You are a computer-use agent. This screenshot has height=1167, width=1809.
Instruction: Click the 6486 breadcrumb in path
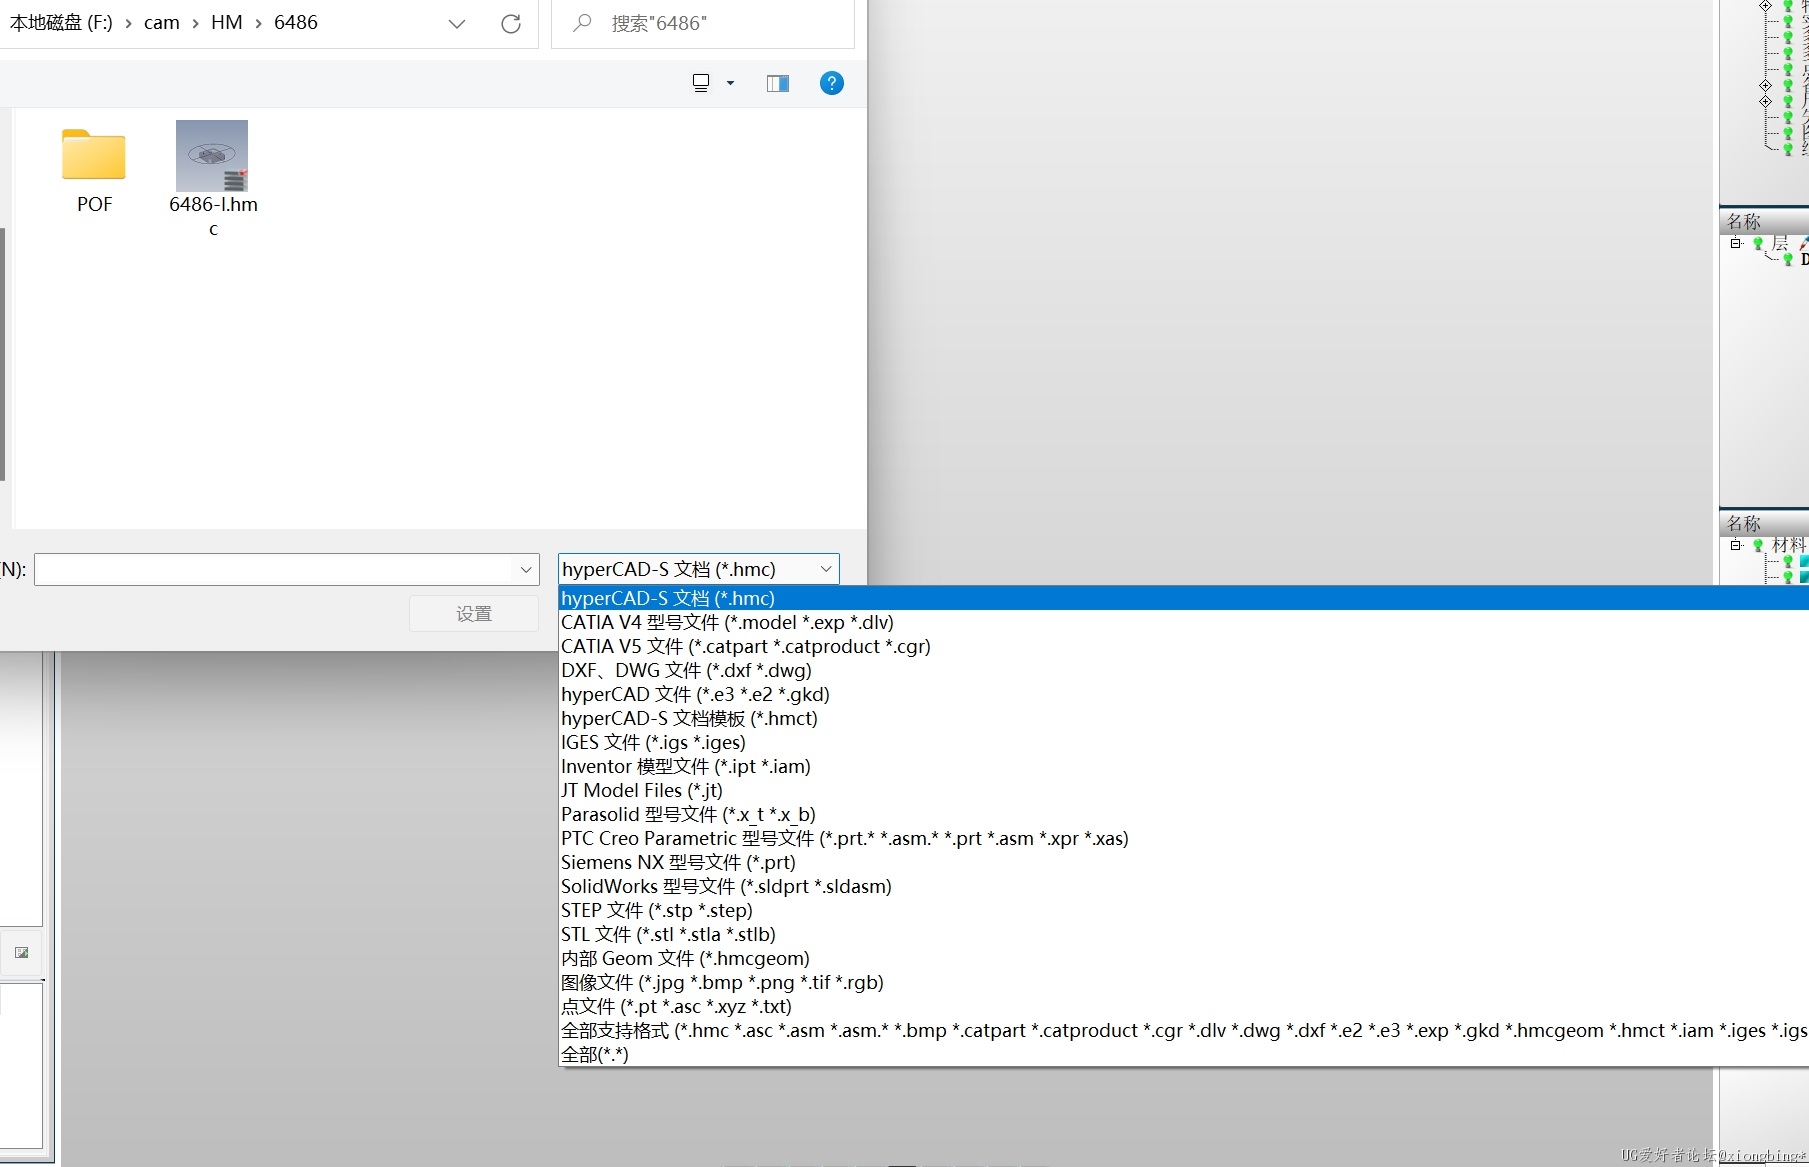(x=296, y=23)
